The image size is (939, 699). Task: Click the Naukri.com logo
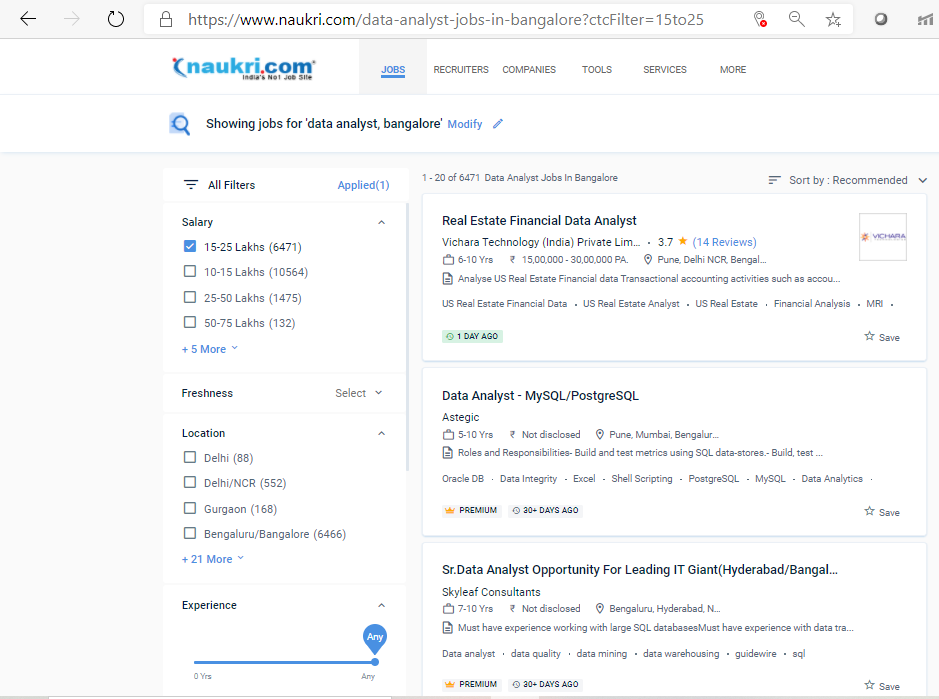[x=244, y=68]
